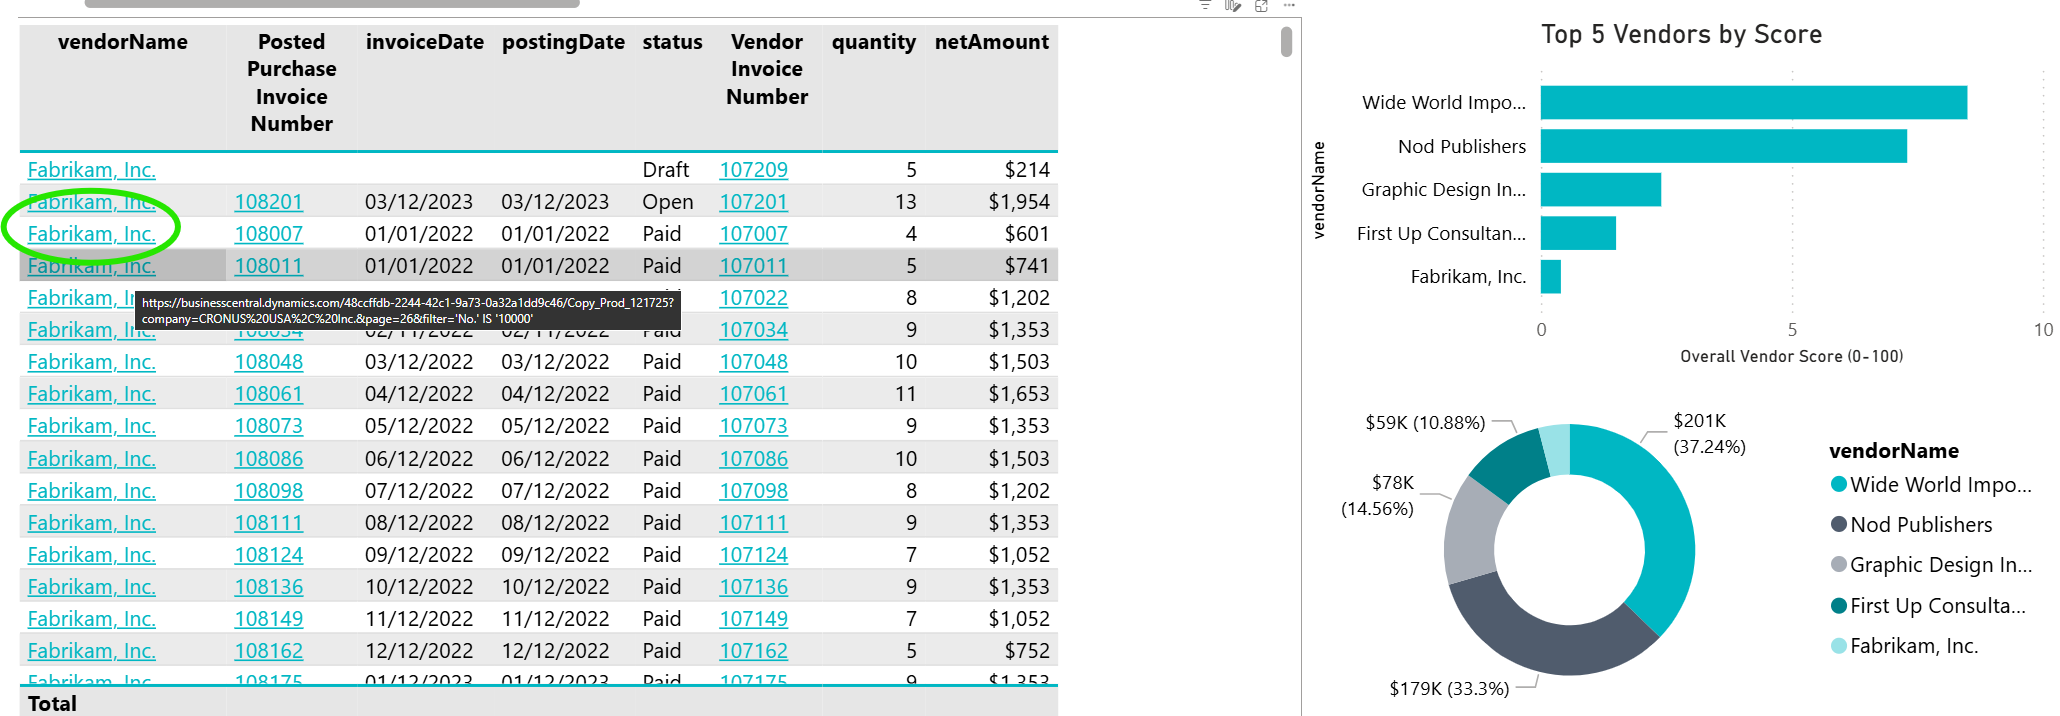Open Fabrikam, Inc. link in 108162 row

point(91,651)
